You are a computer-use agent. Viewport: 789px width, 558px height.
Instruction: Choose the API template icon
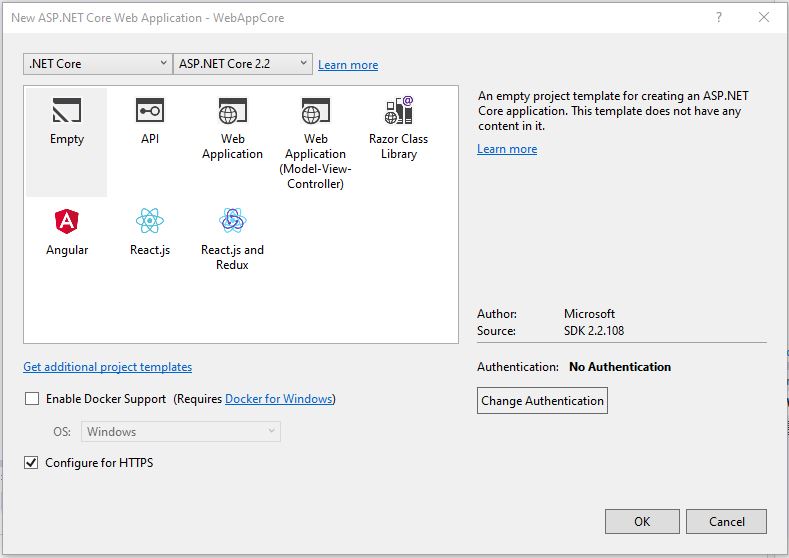pyautogui.click(x=149, y=110)
